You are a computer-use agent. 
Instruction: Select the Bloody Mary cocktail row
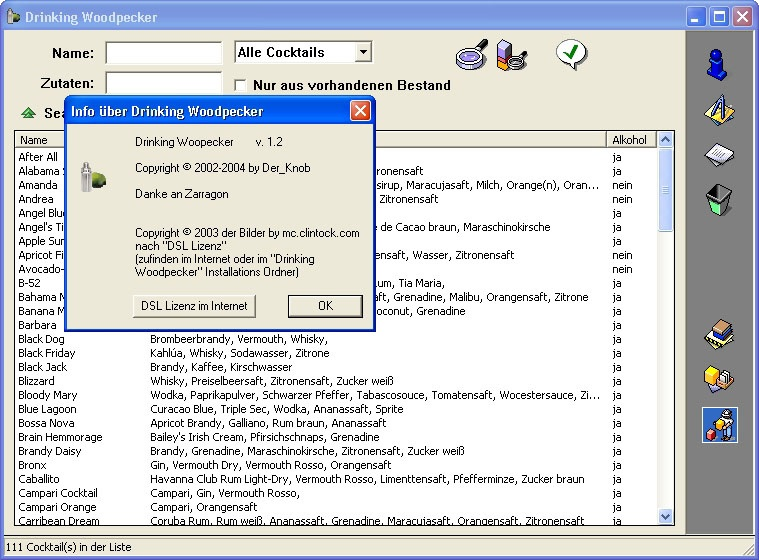[336, 395]
